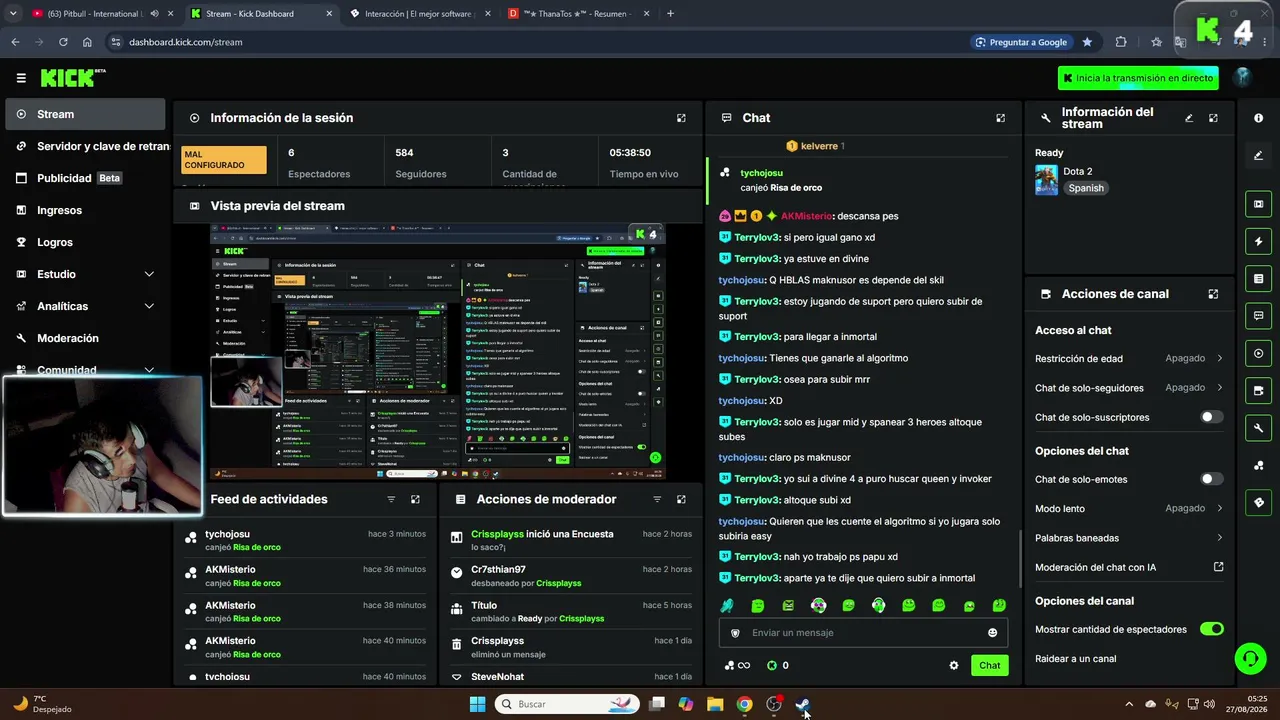Open Restricción de edad options
This screenshot has height=720, width=1280.
1129,358
